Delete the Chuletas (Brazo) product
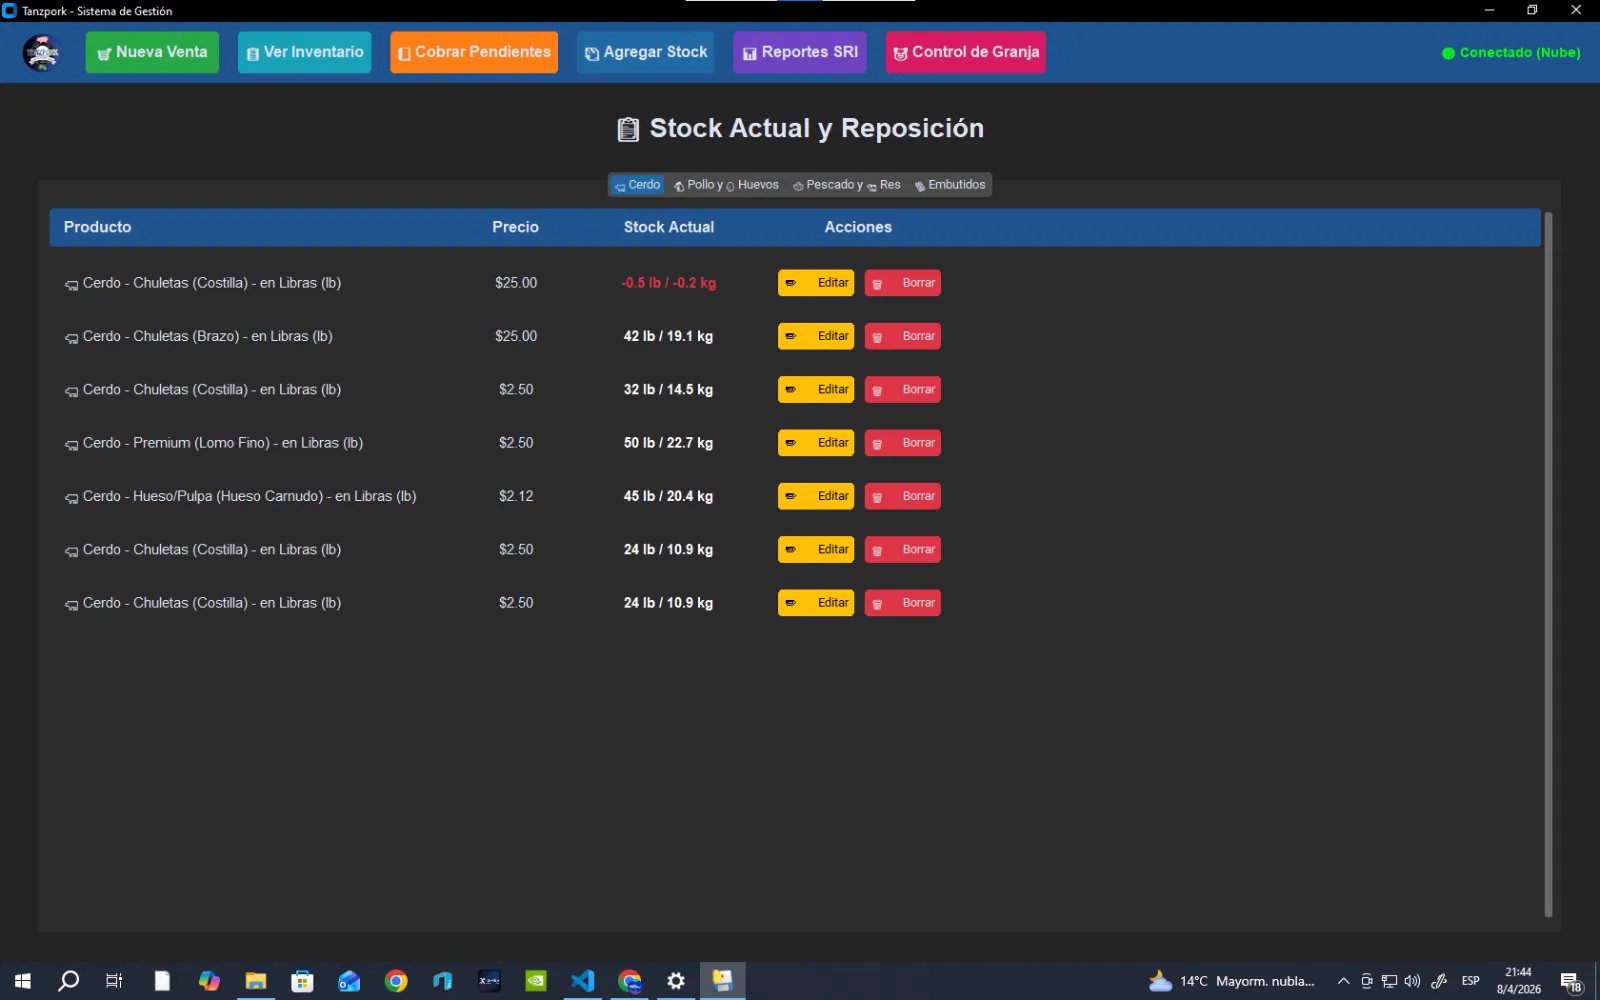Screen dimensions: 1600x1000 [x=902, y=336]
